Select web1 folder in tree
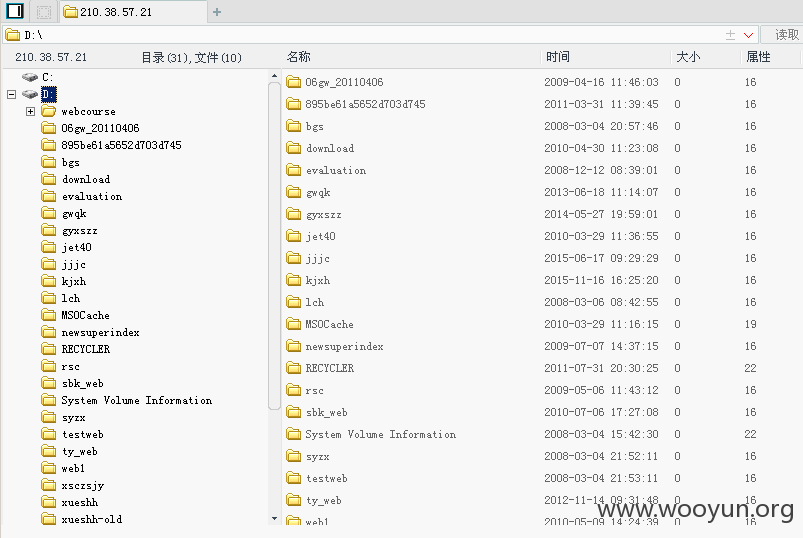The width and height of the screenshot is (803, 538). point(73,468)
